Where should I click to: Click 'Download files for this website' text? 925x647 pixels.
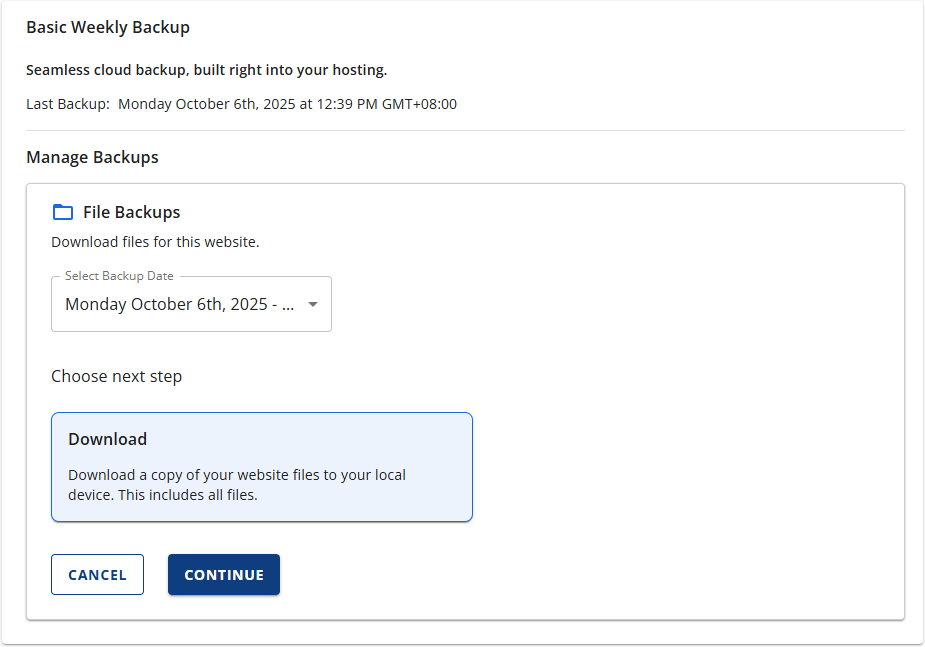tap(155, 242)
